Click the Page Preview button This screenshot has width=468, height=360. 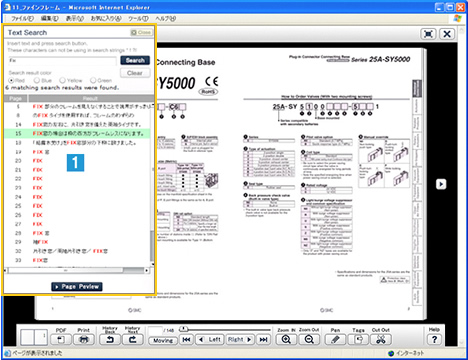tap(77, 287)
